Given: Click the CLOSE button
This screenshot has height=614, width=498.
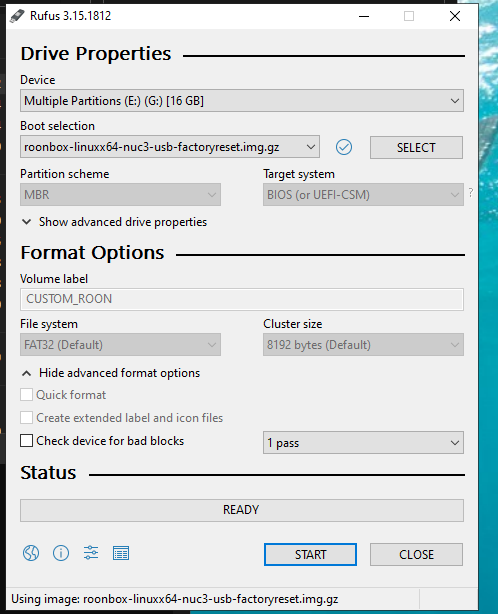Looking at the screenshot, I should point(416,554).
